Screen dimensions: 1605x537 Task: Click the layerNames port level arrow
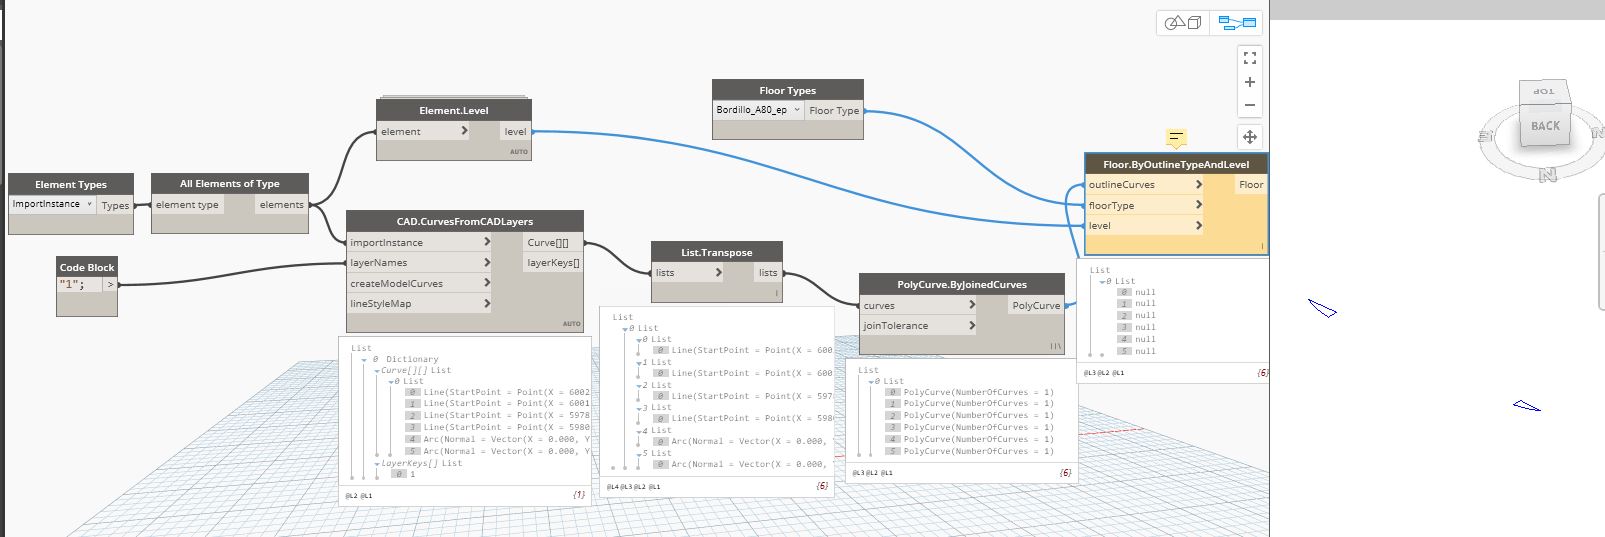pyautogui.click(x=487, y=262)
